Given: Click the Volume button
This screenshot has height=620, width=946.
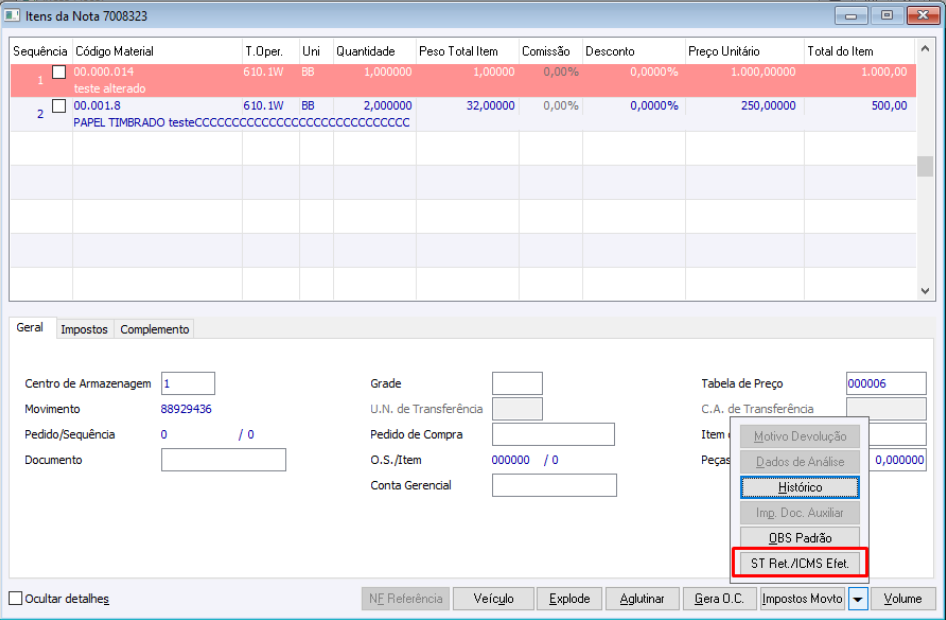Looking at the screenshot, I should pyautogui.click(x=903, y=599).
